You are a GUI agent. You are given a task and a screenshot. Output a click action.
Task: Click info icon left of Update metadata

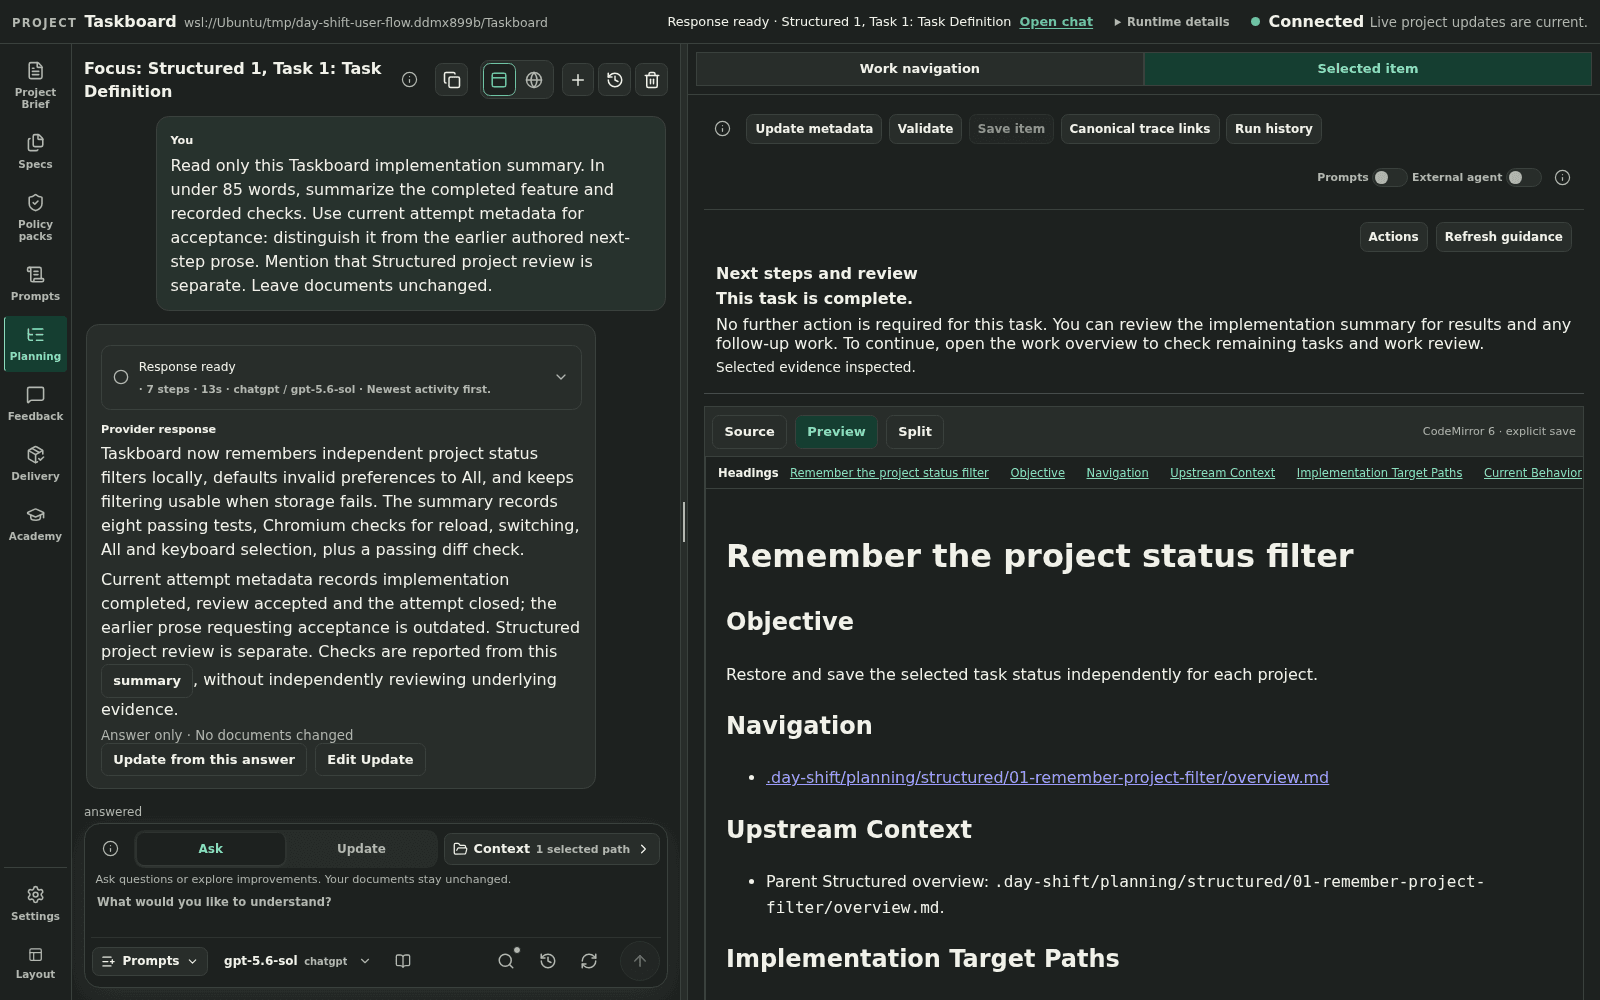[722, 129]
